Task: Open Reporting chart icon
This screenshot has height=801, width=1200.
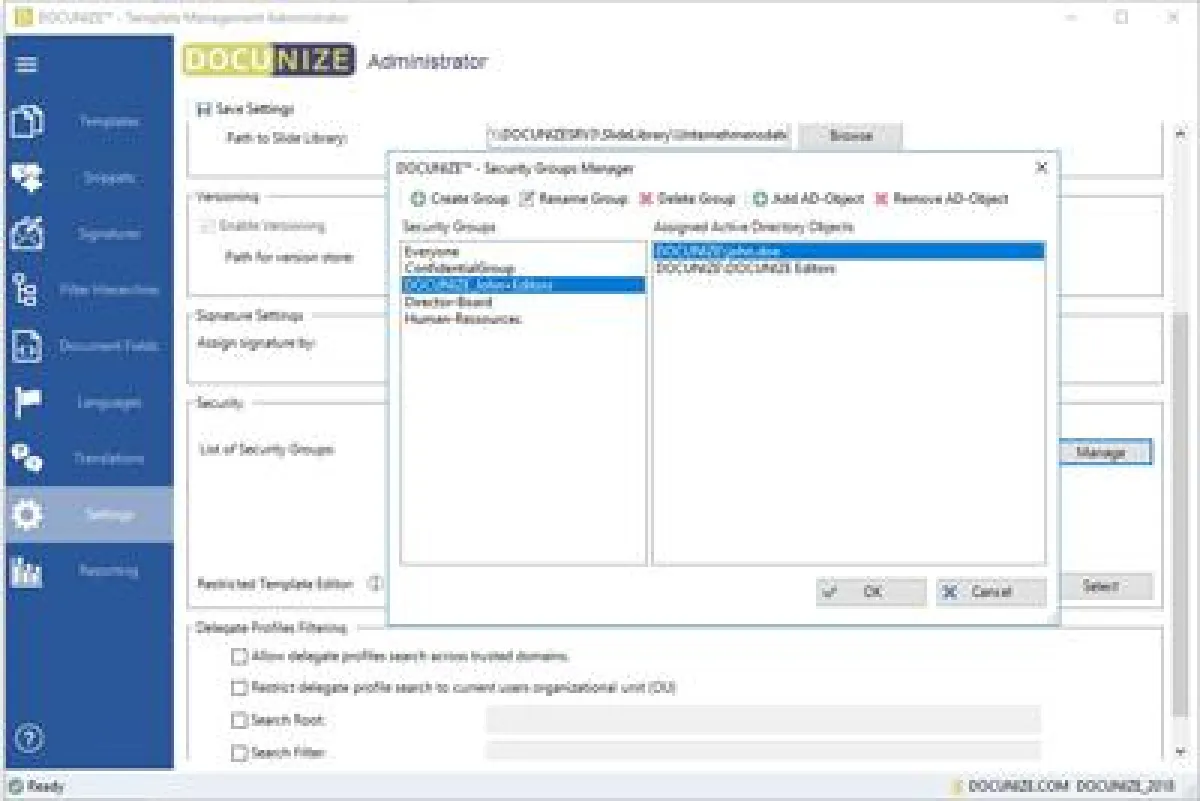Action: [x=27, y=571]
